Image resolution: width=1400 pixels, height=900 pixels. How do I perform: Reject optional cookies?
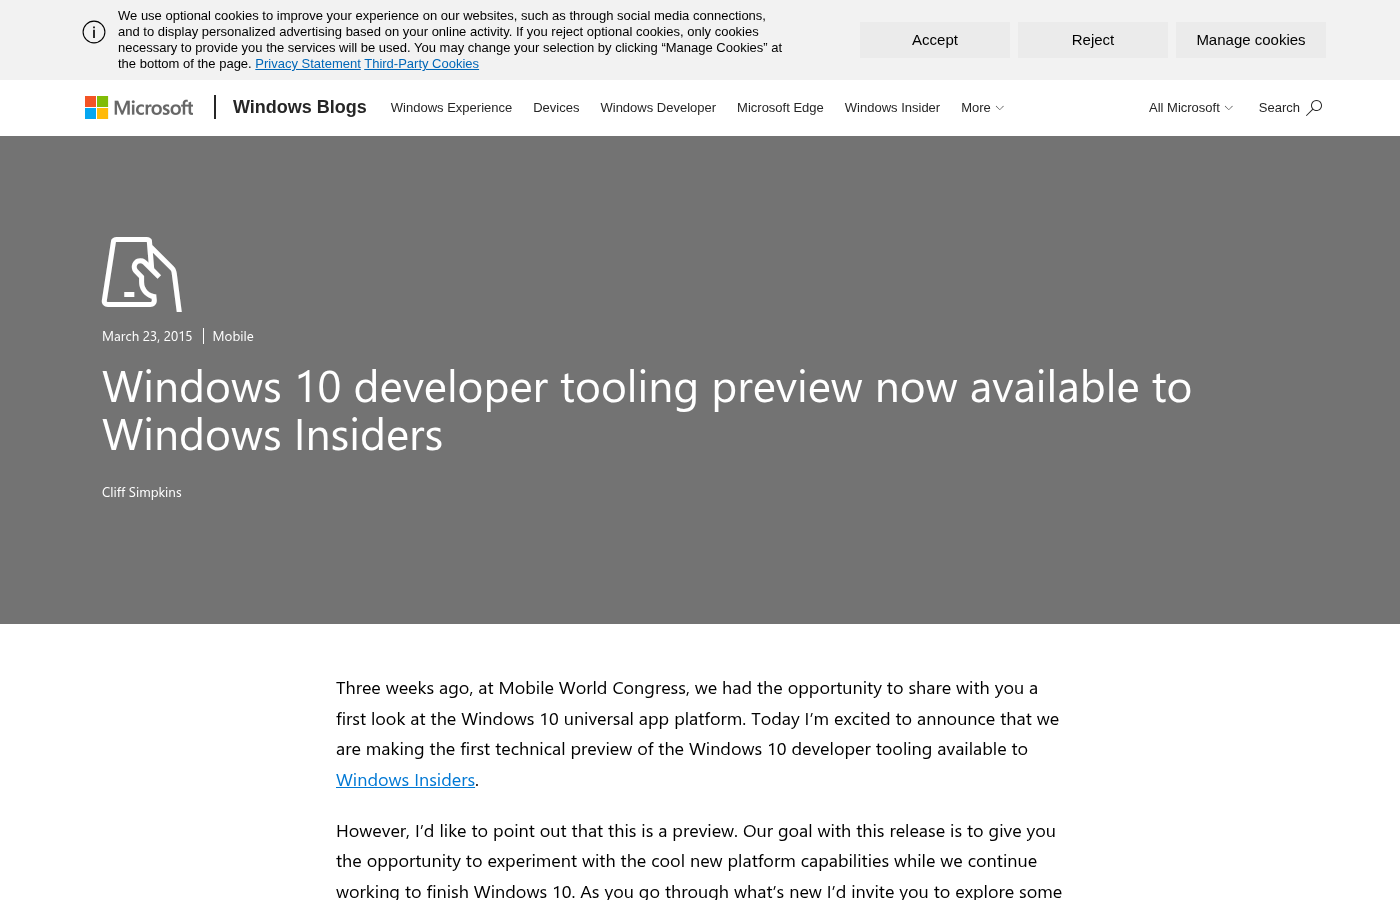[x=1093, y=40]
